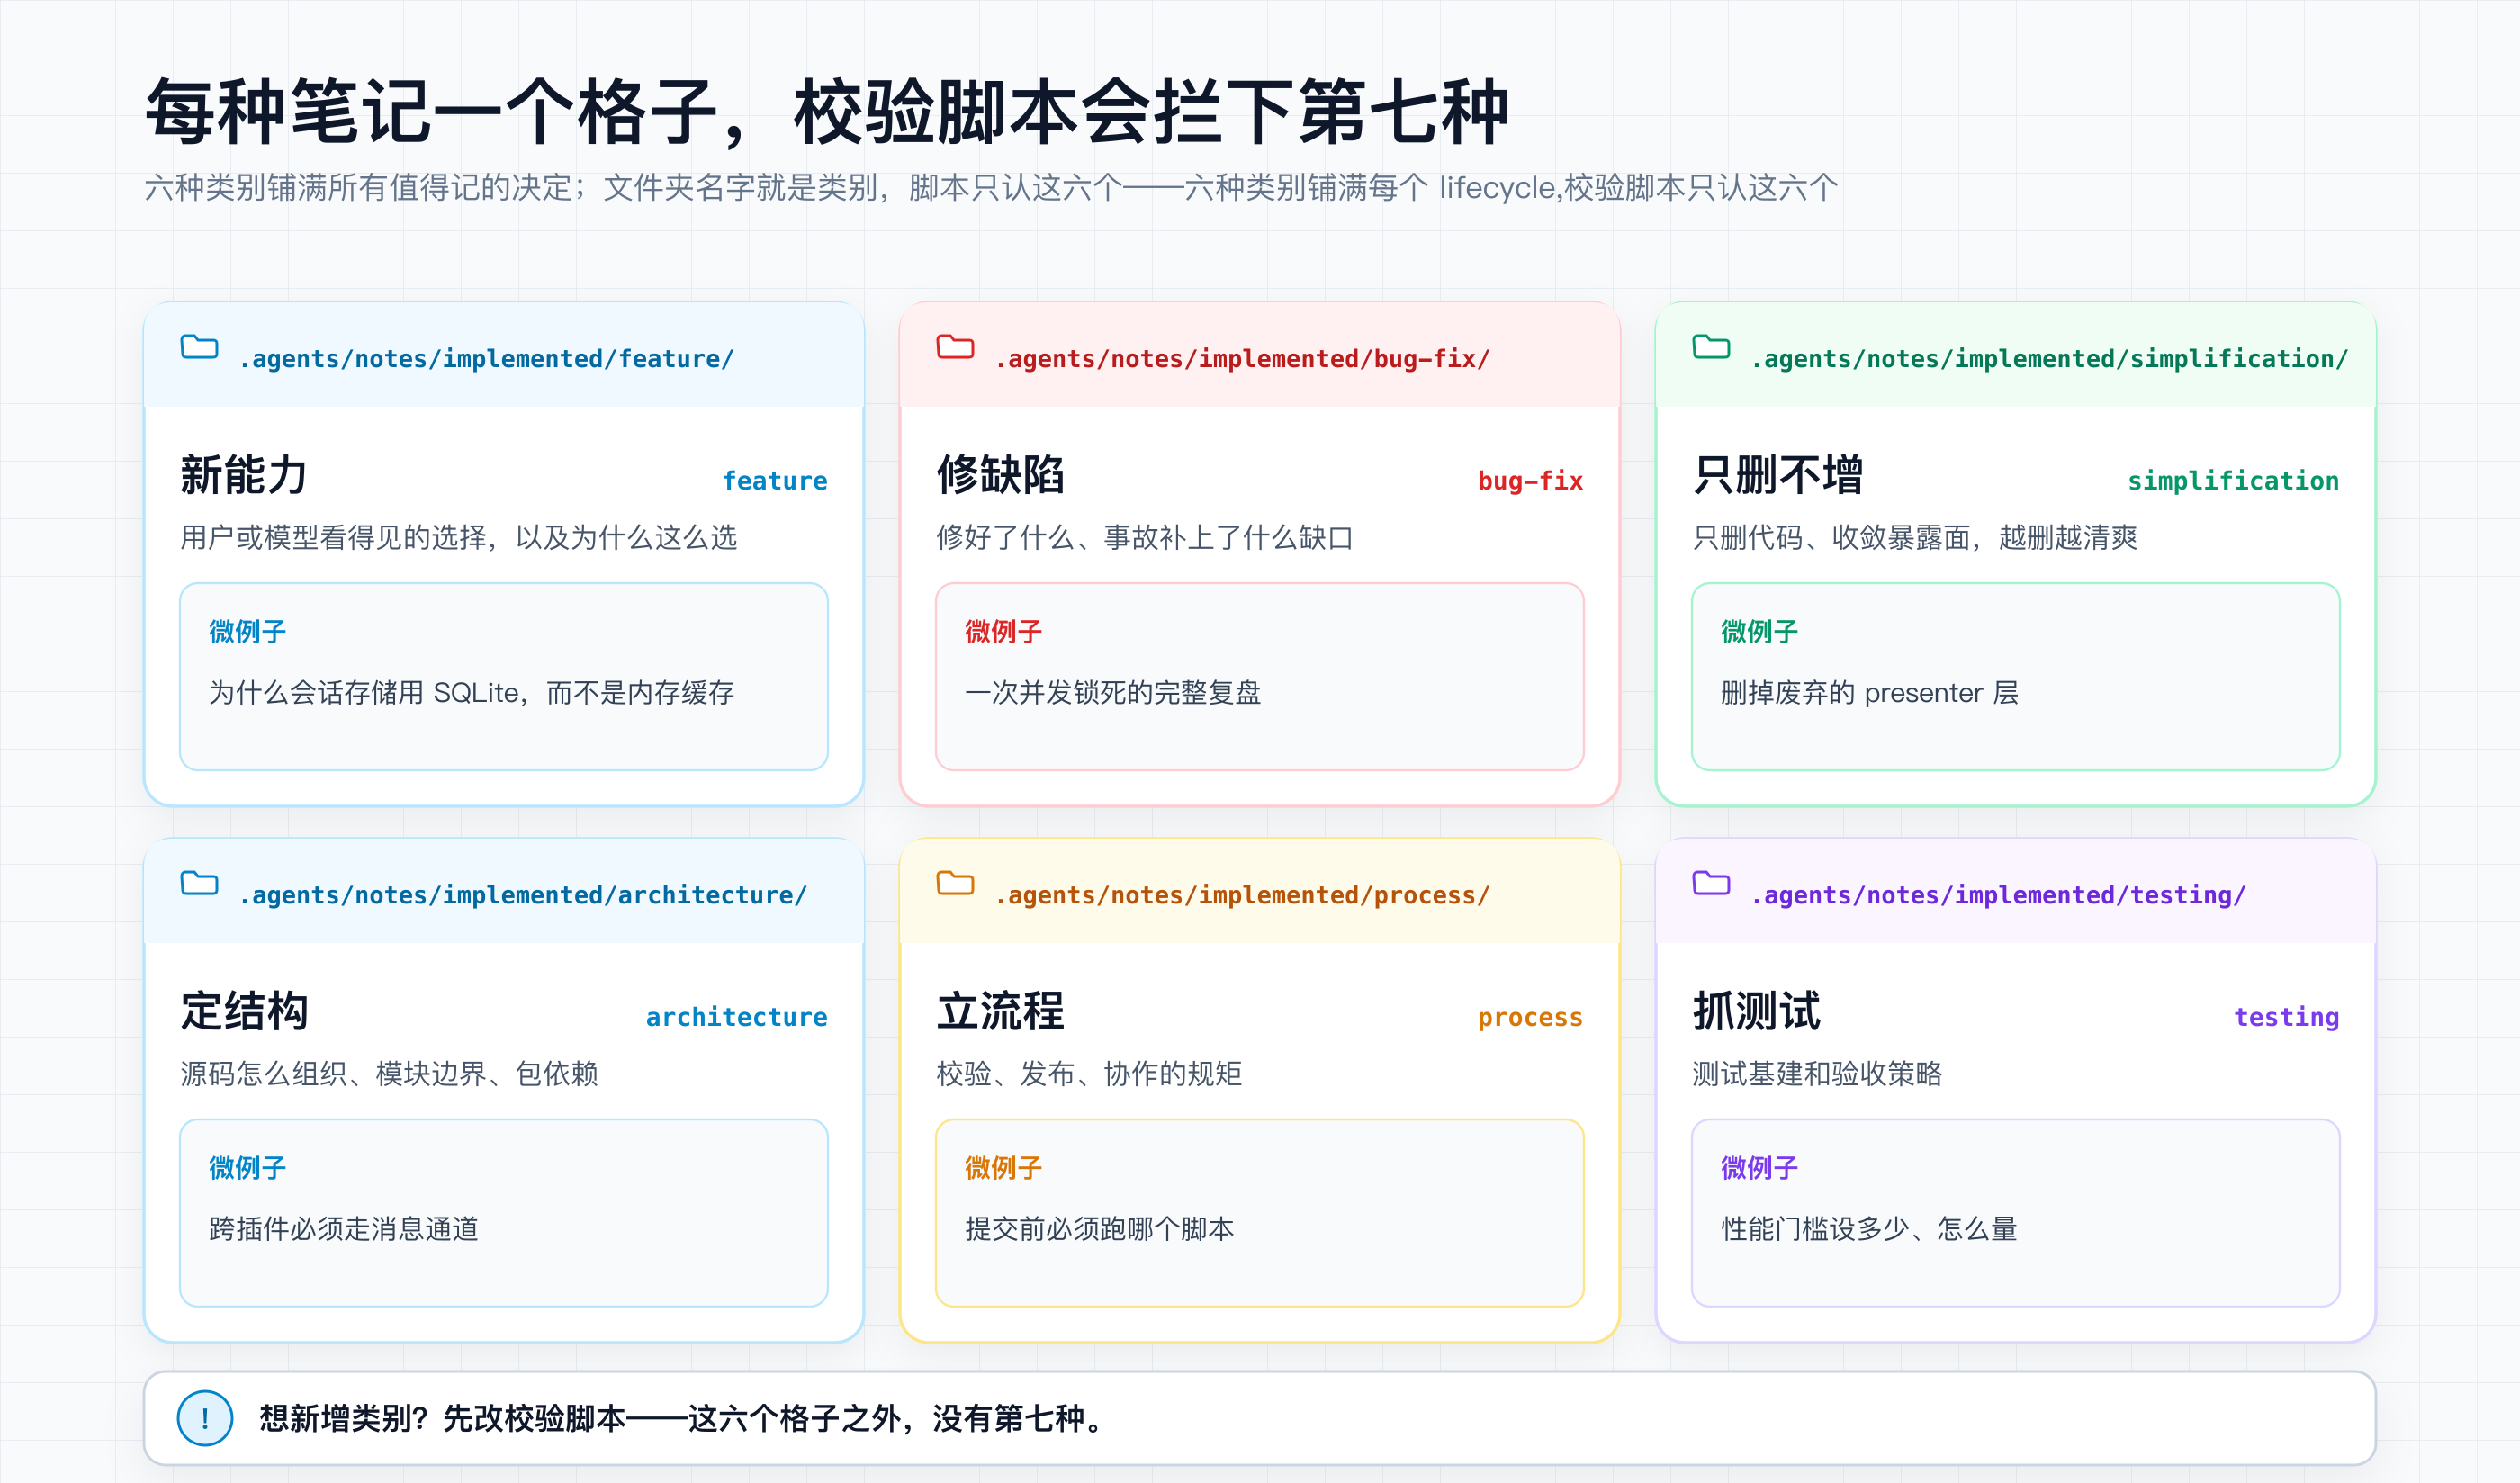Viewport: 2520px width, 1483px height.
Task: Click the orange 'process' tag label
Action: 1530,1017
